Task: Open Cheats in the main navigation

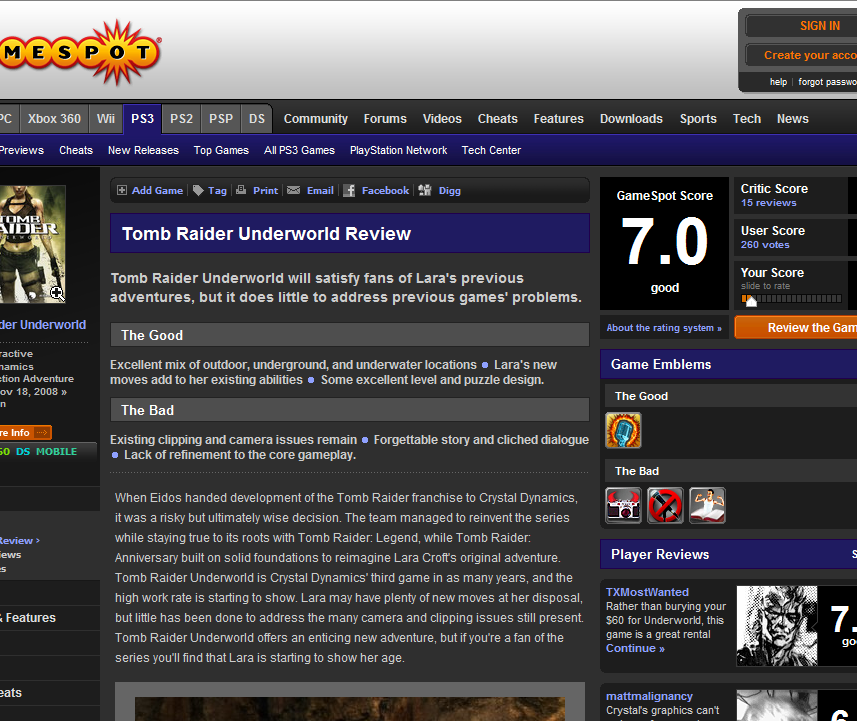Action: tap(497, 119)
